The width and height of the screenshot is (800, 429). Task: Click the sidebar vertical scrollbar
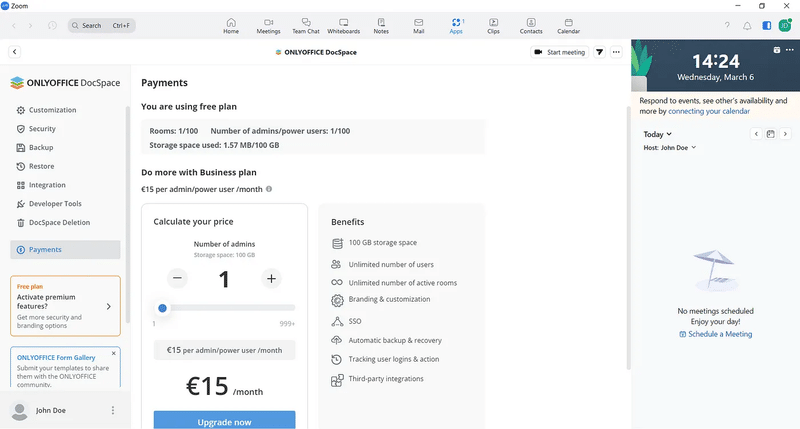[x=128, y=214]
